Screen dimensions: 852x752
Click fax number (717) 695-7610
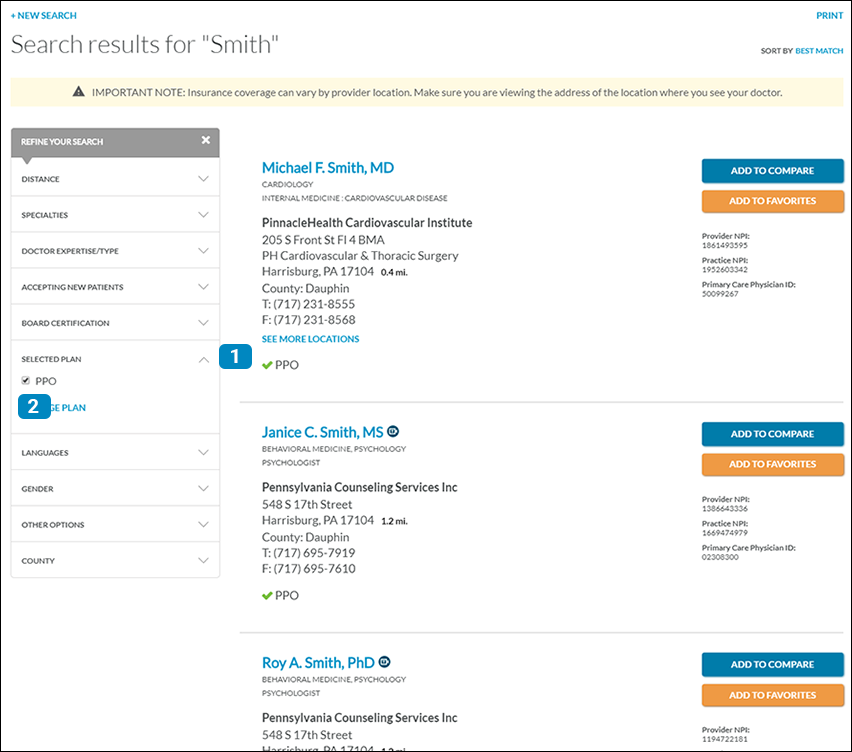(x=314, y=568)
